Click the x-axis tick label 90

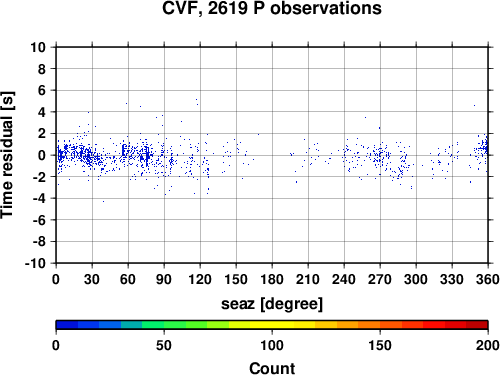164,279
